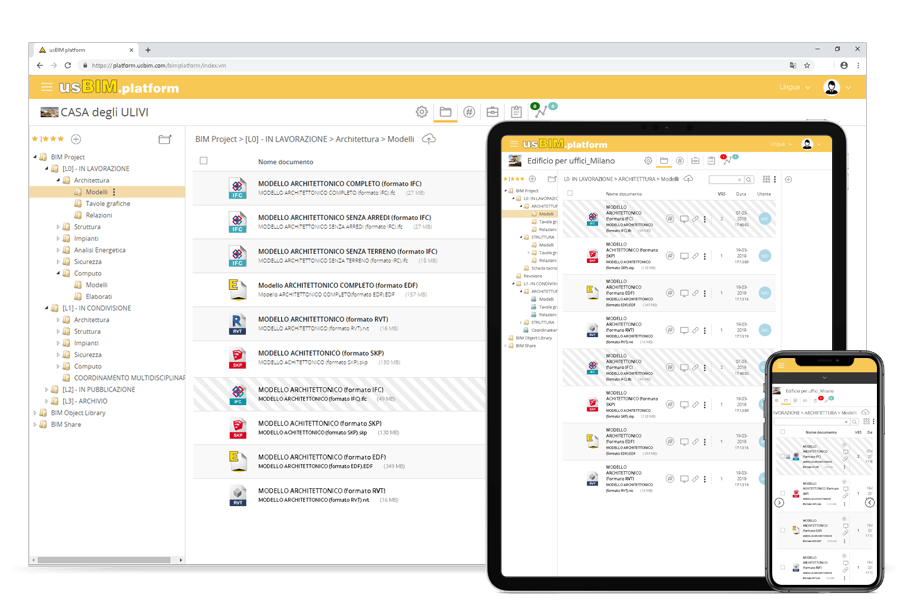Image resolution: width=900 pixels, height=600 pixels.
Task: Open the hamburger menu on the tablet
Action: [514, 144]
